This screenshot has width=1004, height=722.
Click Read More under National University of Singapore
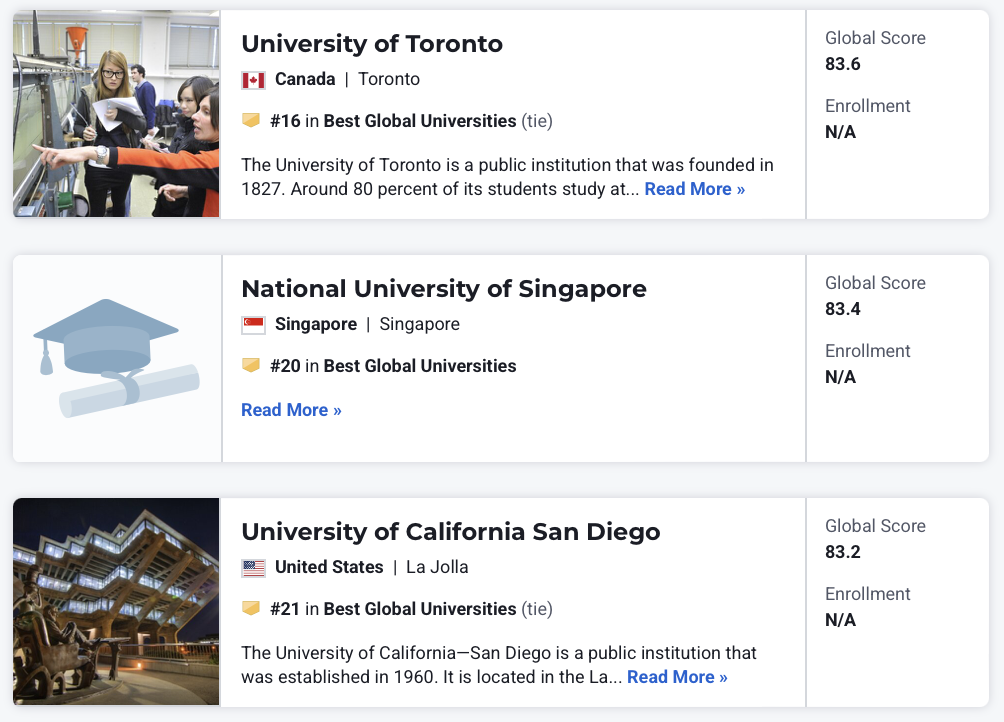point(291,410)
